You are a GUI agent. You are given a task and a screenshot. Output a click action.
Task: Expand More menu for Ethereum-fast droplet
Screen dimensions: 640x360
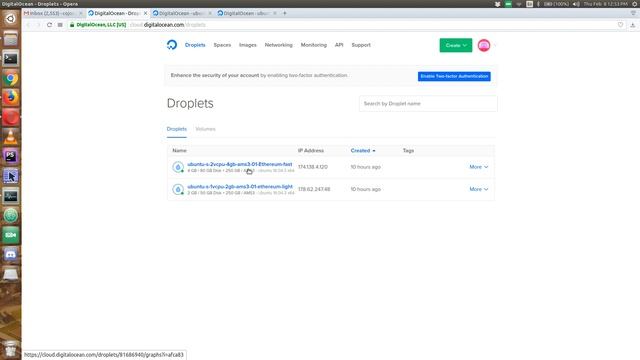click(x=478, y=167)
